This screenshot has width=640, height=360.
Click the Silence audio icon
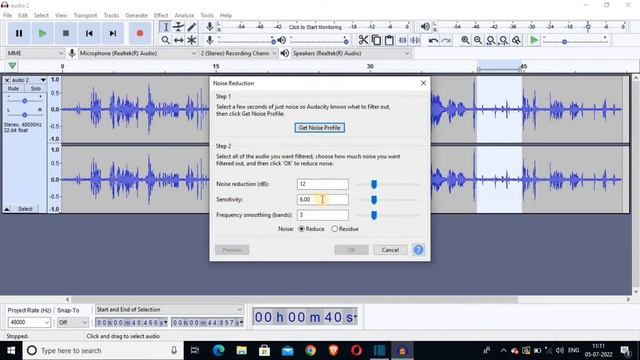point(415,40)
